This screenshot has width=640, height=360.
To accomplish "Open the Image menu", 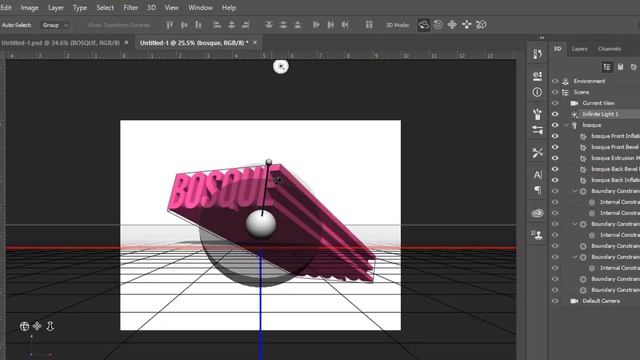I will pyautogui.click(x=29, y=8).
